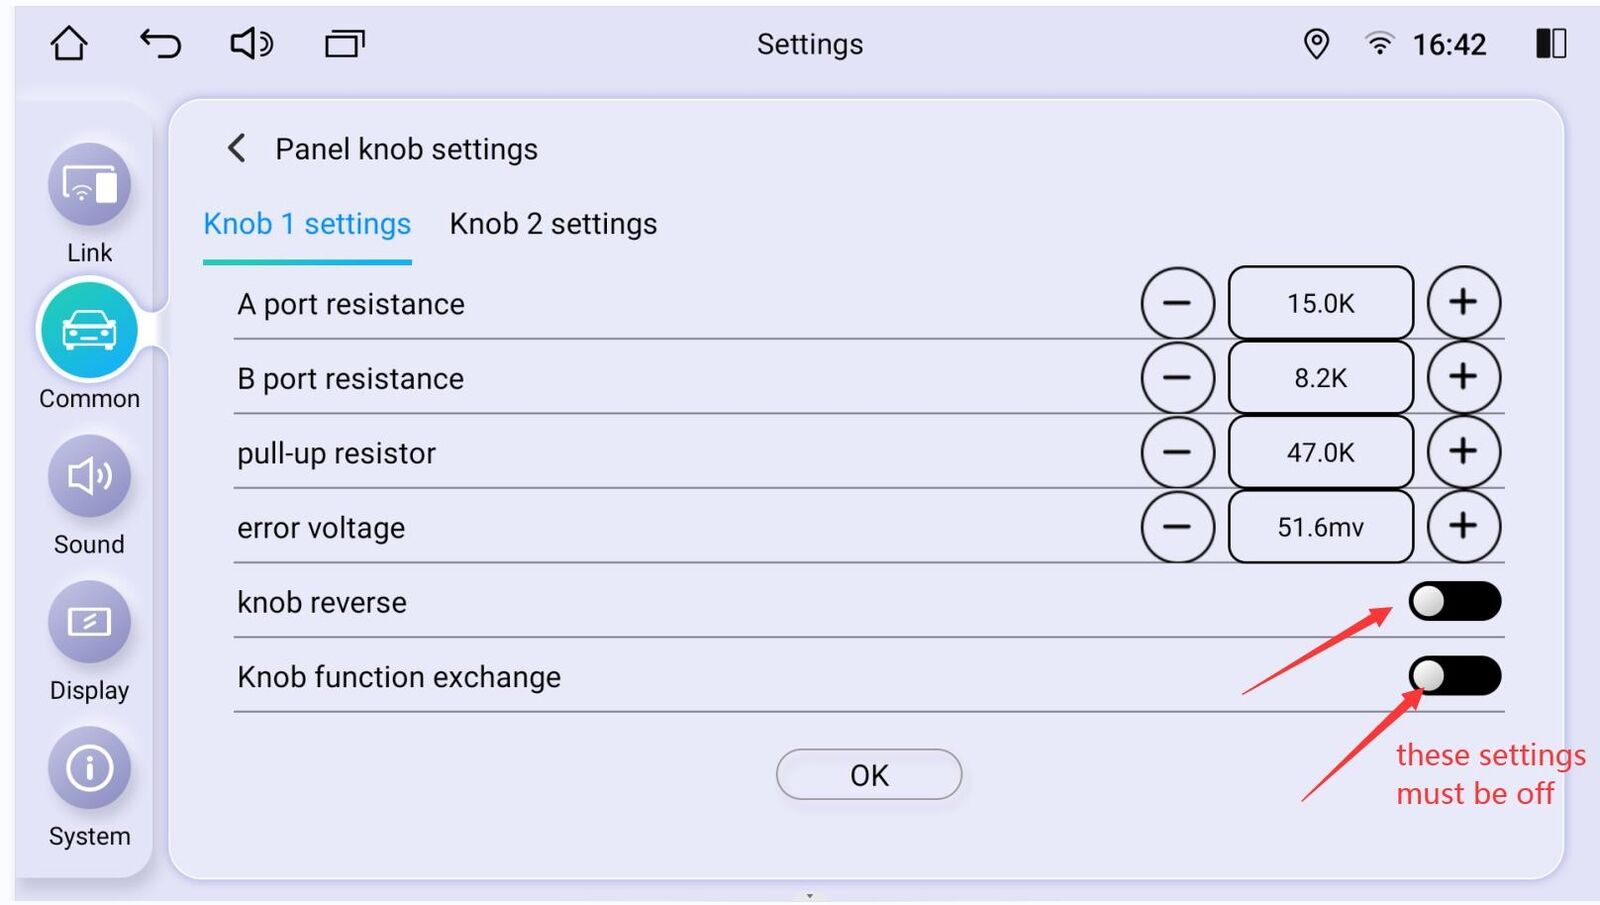The height and width of the screenshot is (905, 1600).
Task: Open the Display settings category
Action: [x=89, y=623]
